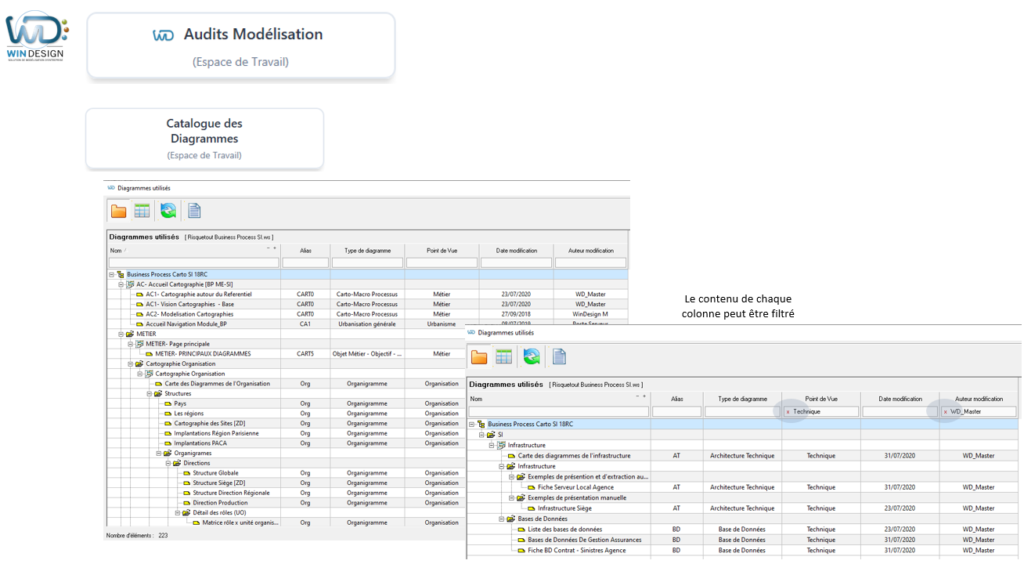Collapse the SI folder in the front window
This screenshot has height=564, width=1024.
point(481,435)
